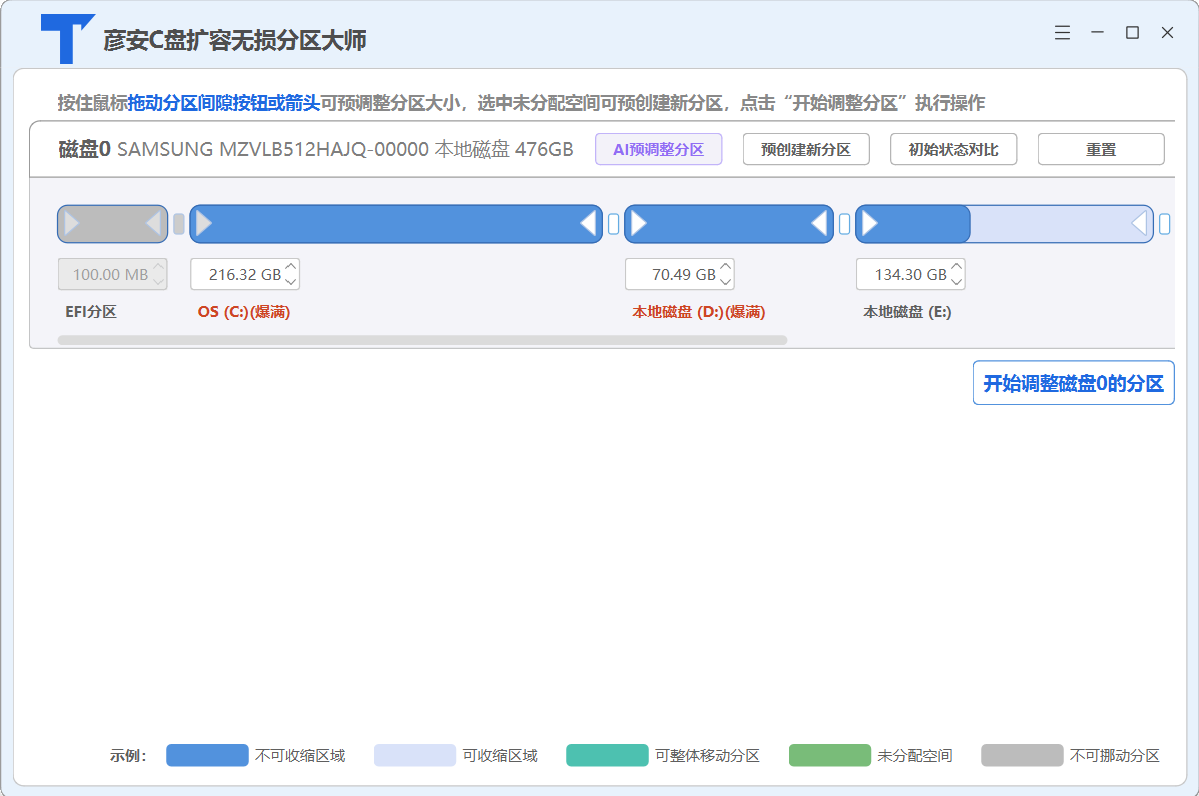Click the 134.30 GB size field
1199x796 pixels.
pyautogui.click(x=911, y=275)
